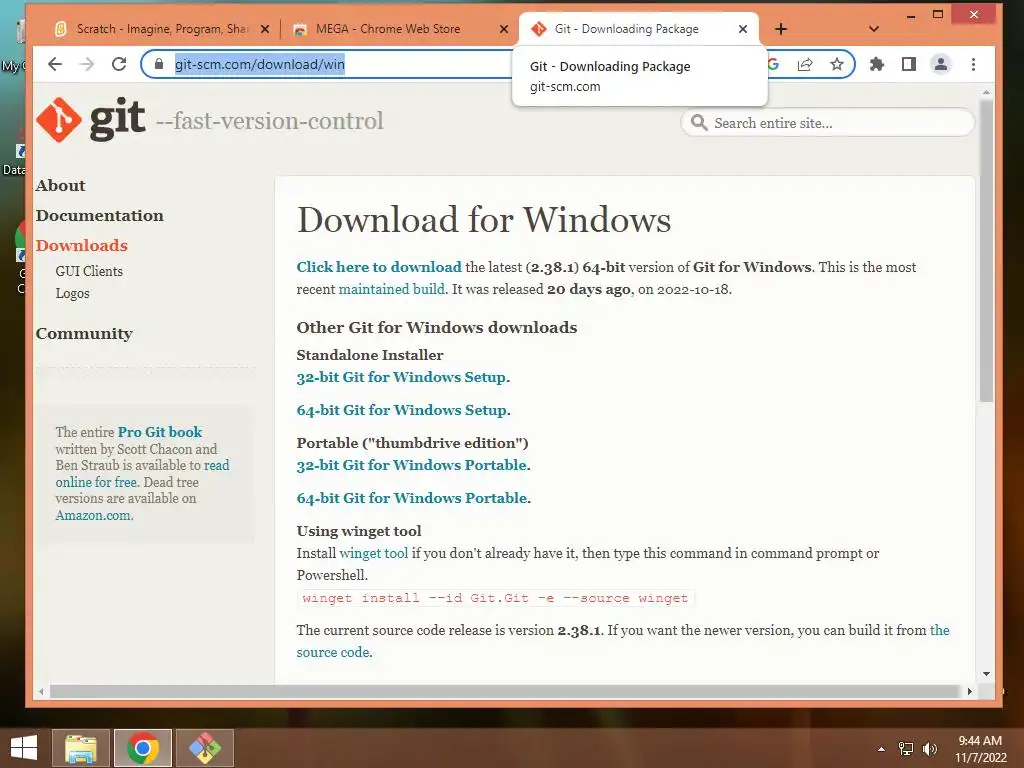
Task: Open the network tray icon
Action: pos(906,749)
